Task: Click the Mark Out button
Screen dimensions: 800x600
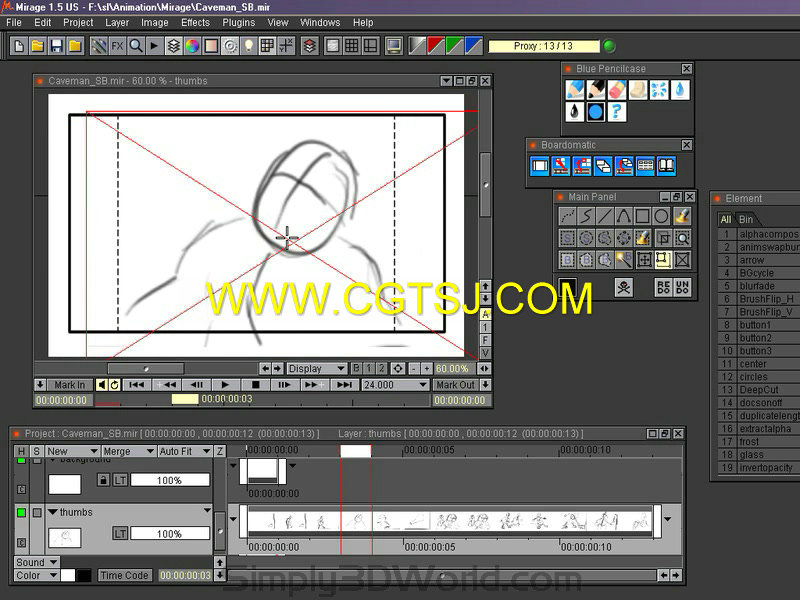Action: [455, 385]
